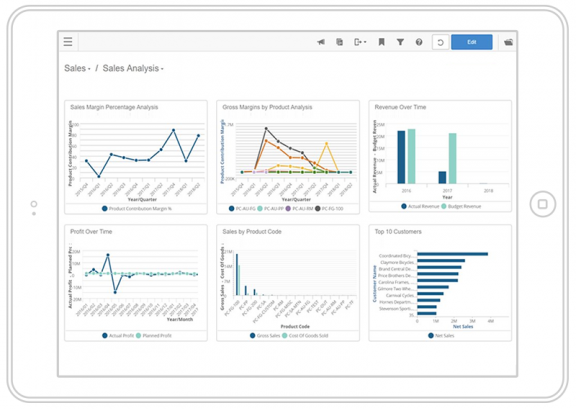The image size is (576, 409).
Task: Click the Stevenson Sports customer bar
Action: click(x=427, y=307)
